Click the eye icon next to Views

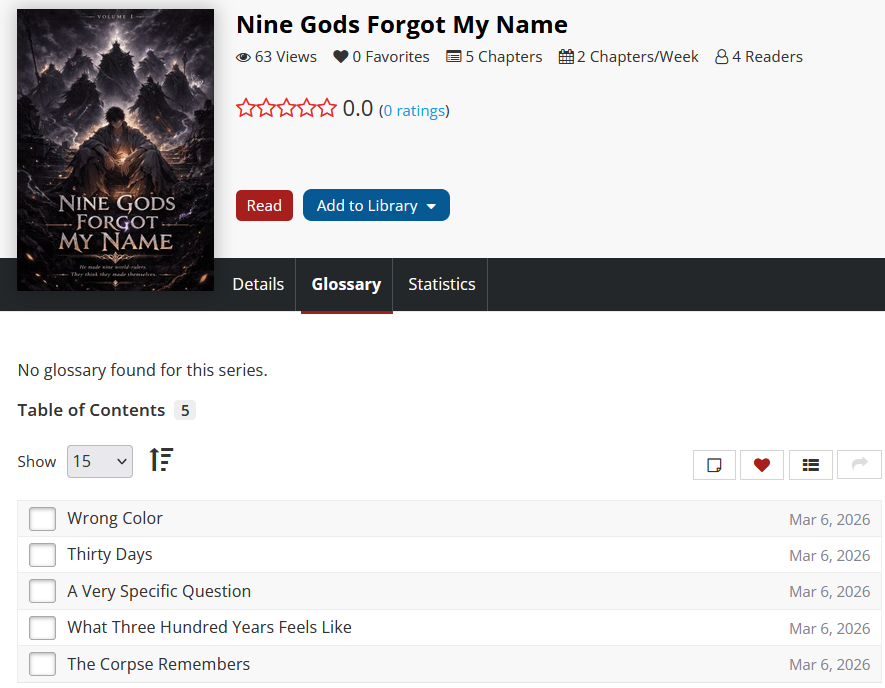pos(243,57)
